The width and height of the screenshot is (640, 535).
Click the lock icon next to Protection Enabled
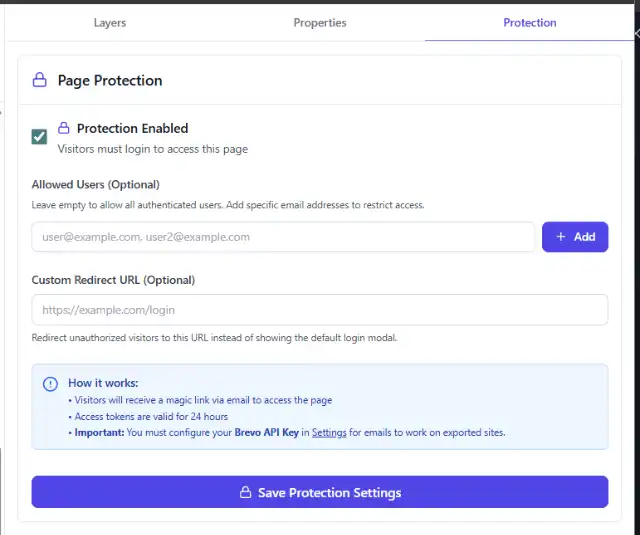64,128
